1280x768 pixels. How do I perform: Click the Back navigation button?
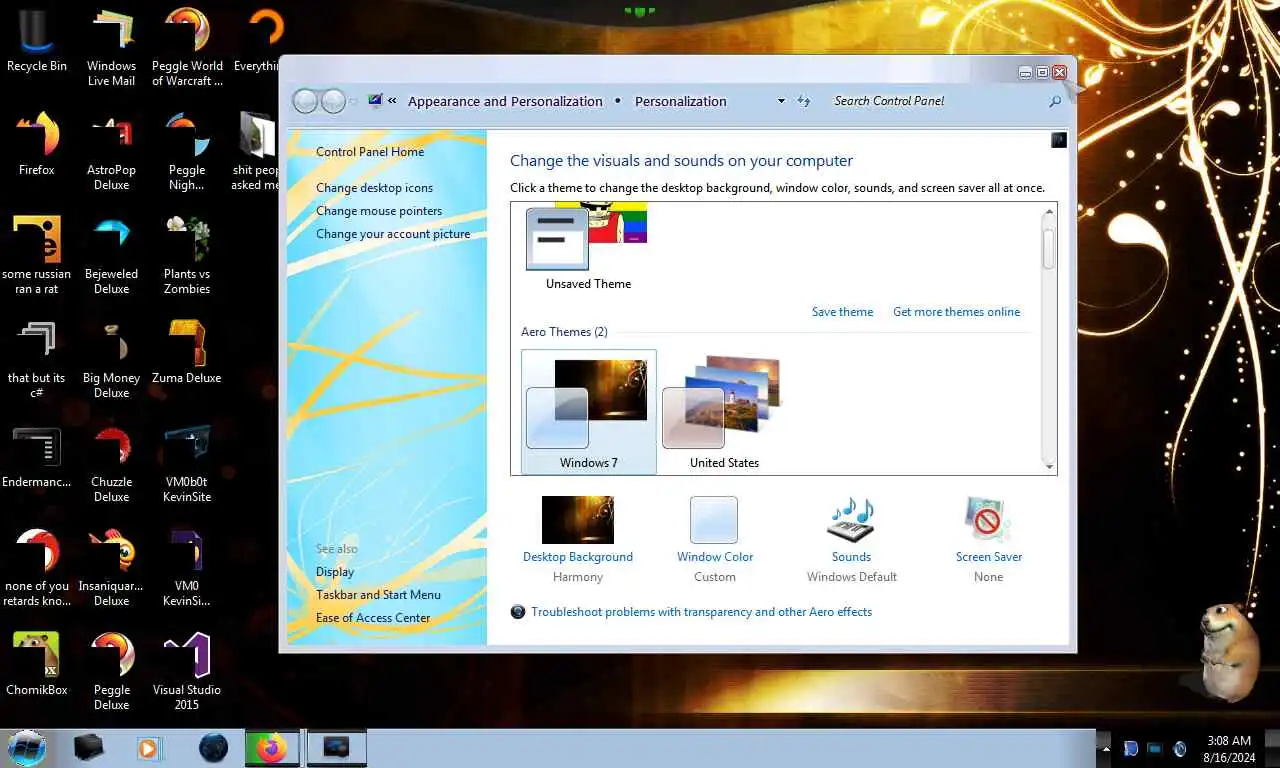click(x=305, y=101)
